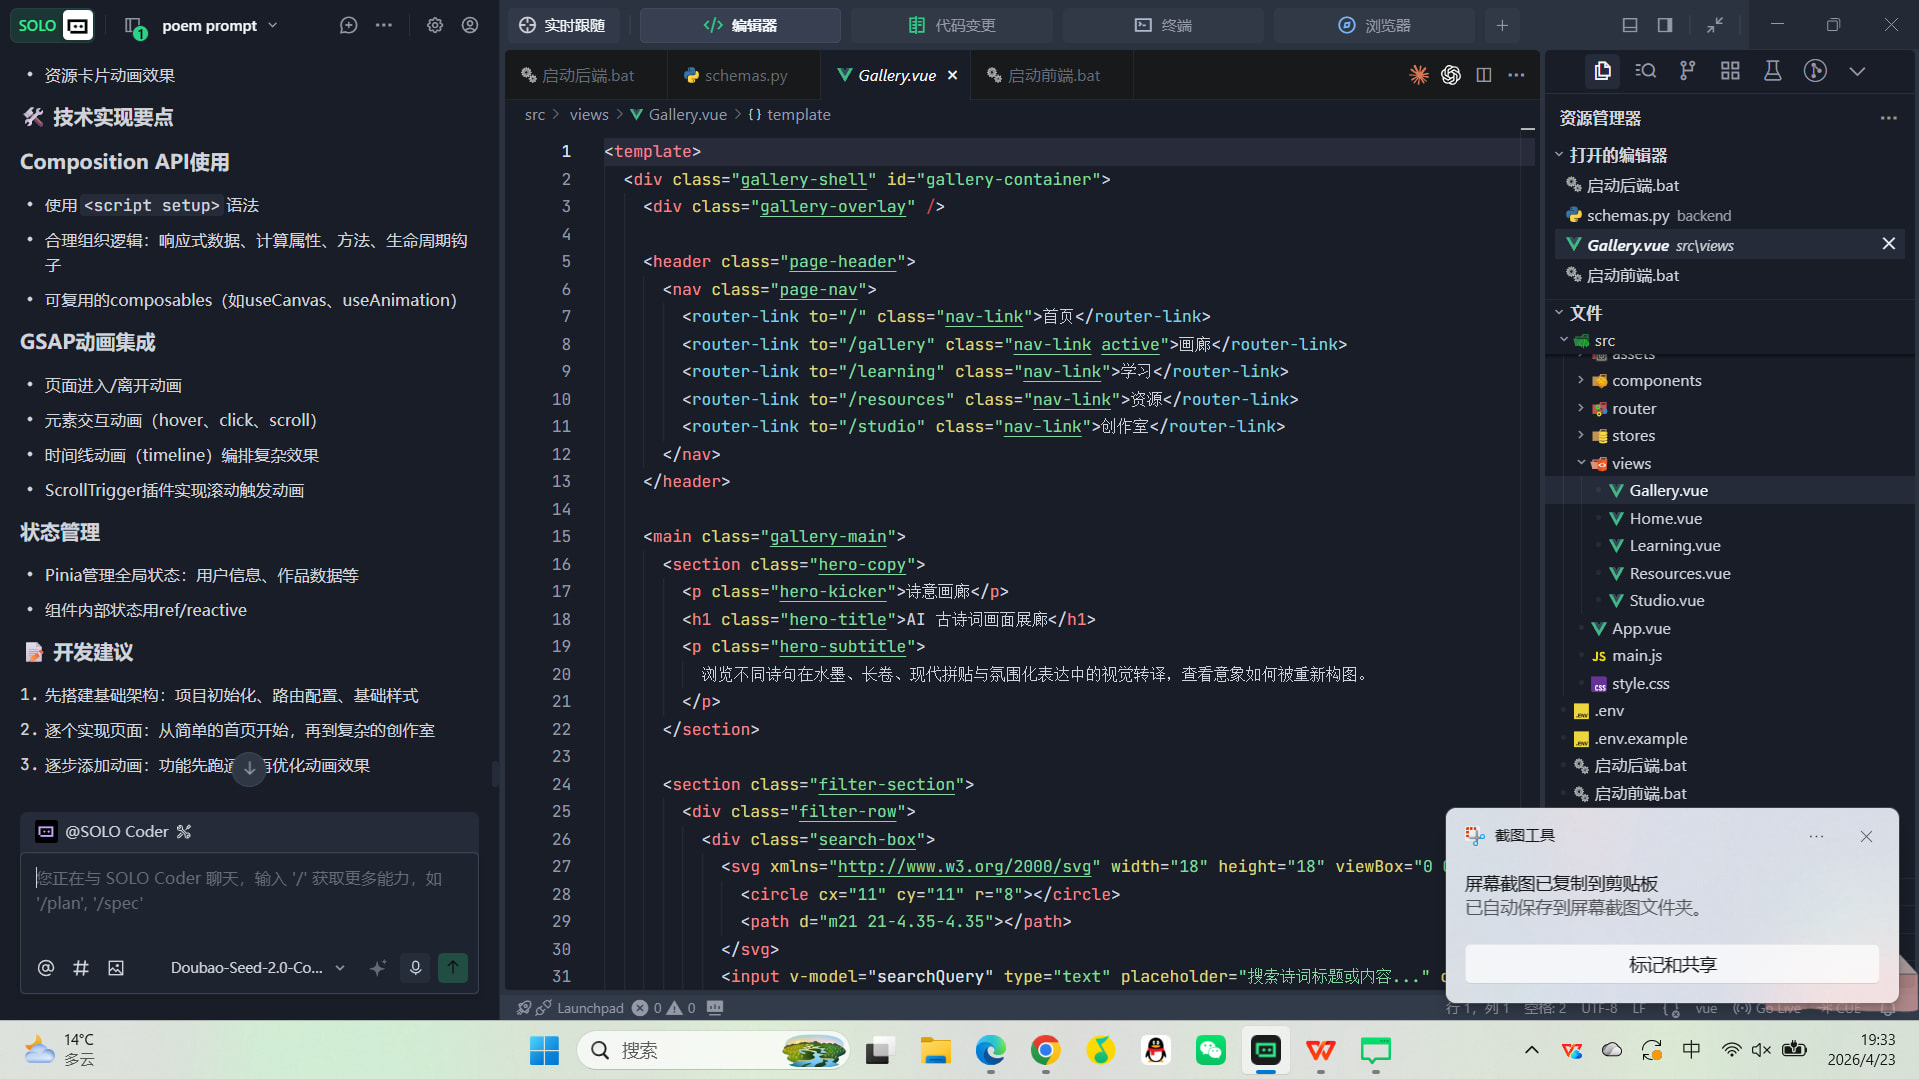Open the extensions grid icon
The image size is (1919, 1079).
click(1730, 71)
